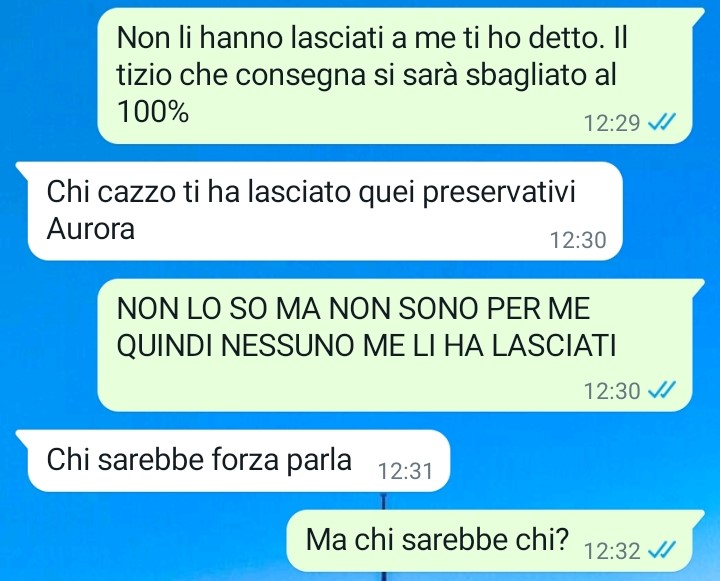Tap the blue read ticks beside 12:29
The image size is (720, 581).
(x=661, y=123)
